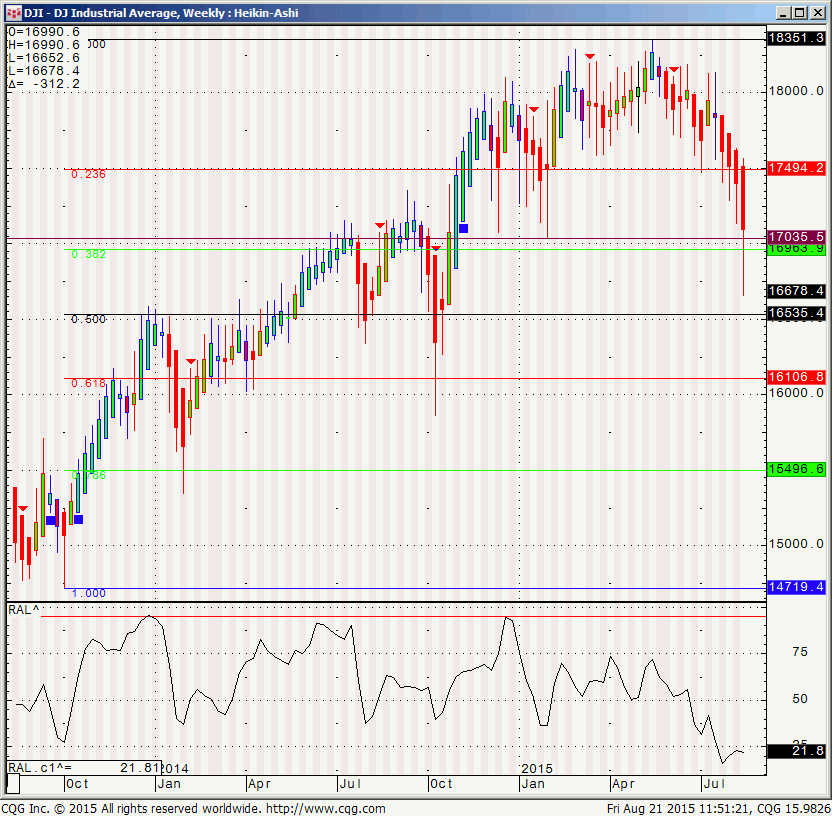Click the CQG chart window icon in title bar

coord(12,13)
